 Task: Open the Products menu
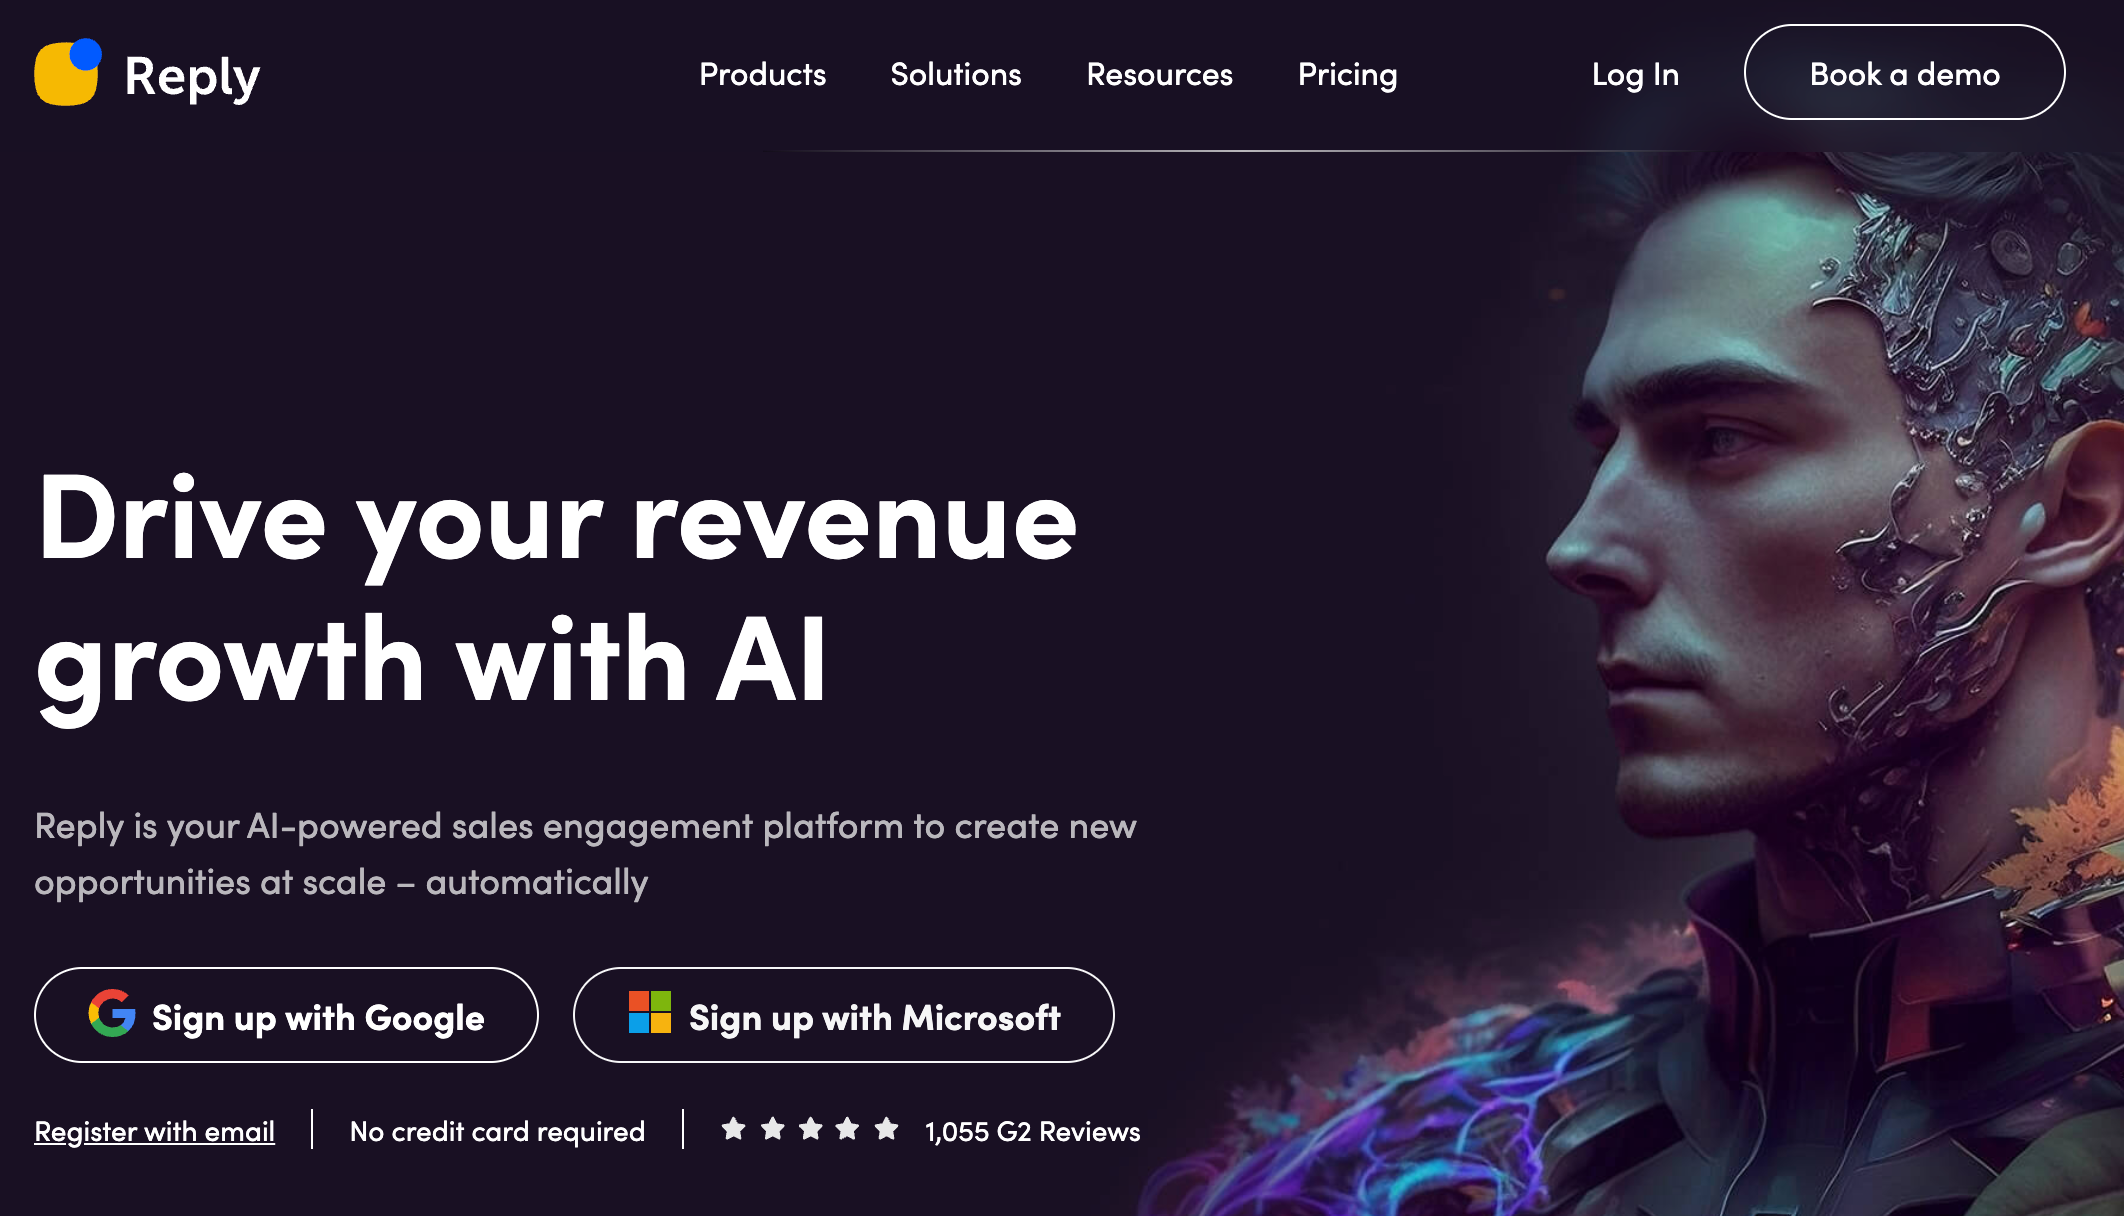point(763,74)
